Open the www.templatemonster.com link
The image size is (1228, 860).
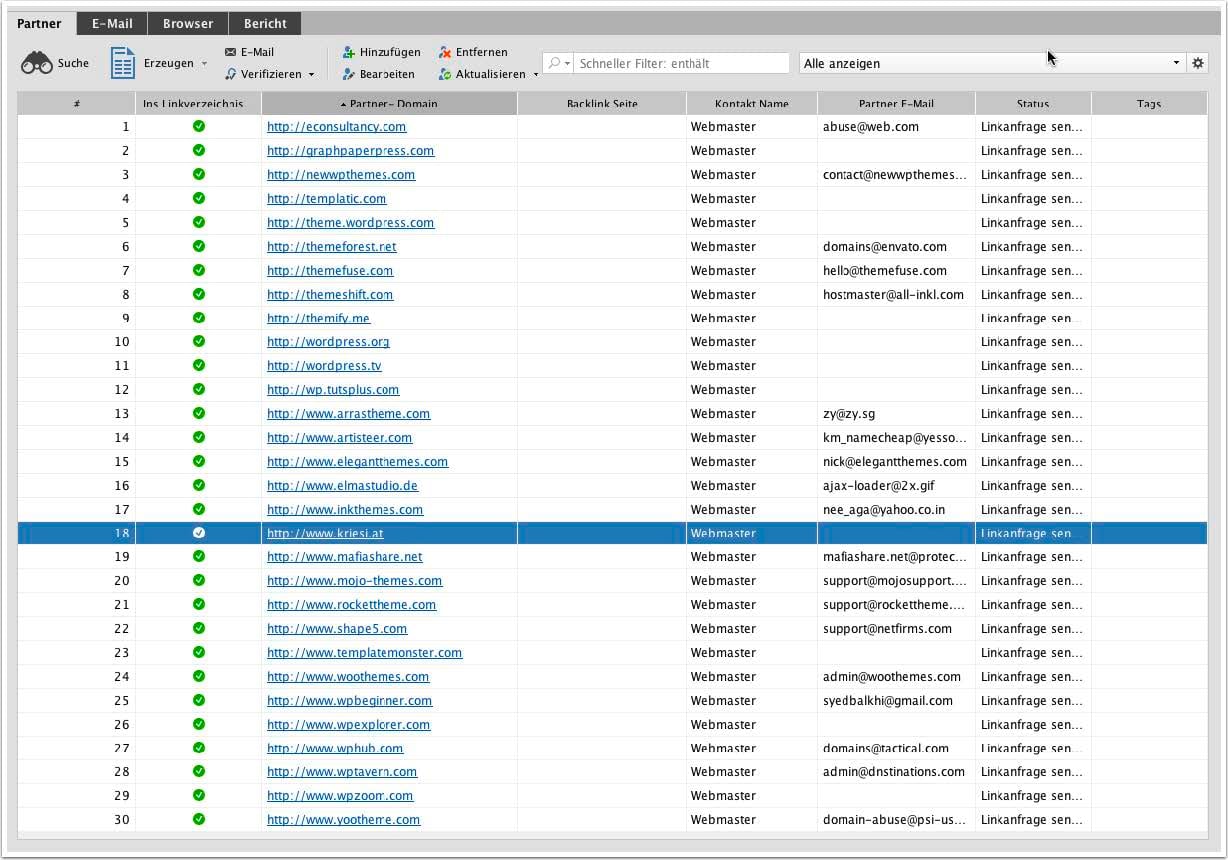[x=364, y=653]
